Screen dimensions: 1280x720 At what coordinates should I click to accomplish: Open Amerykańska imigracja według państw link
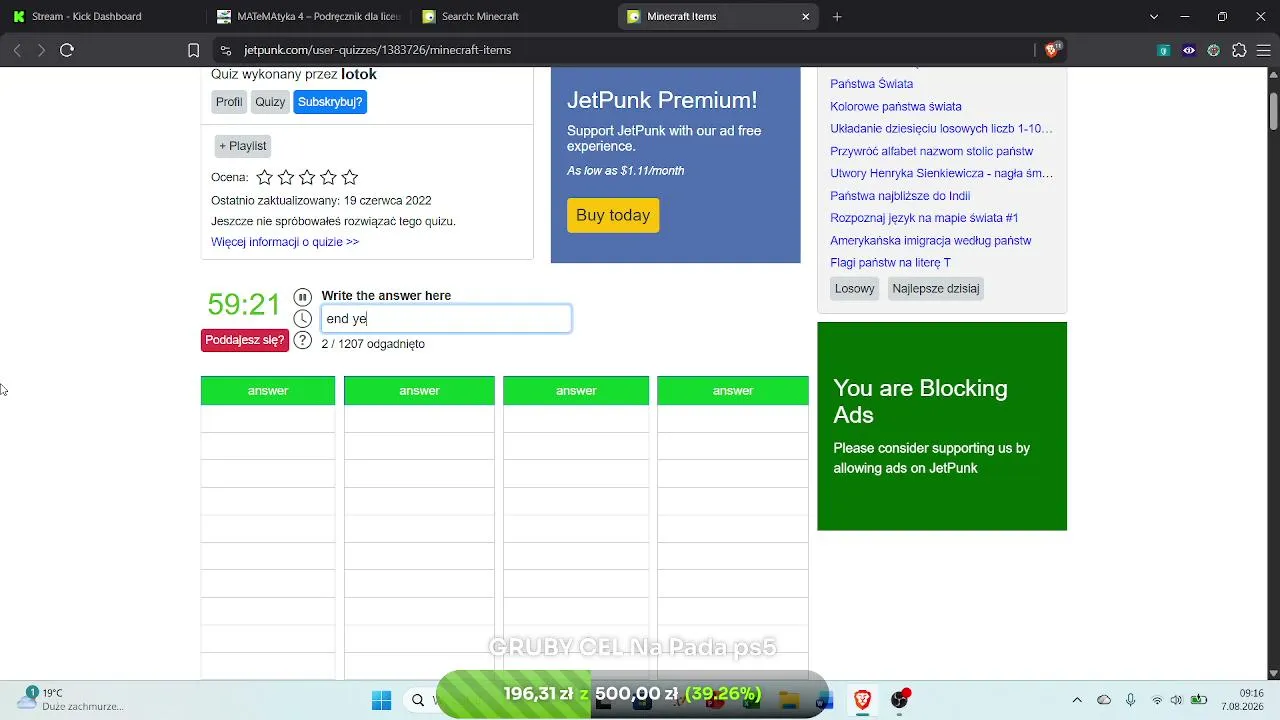(x=930, y=240)
